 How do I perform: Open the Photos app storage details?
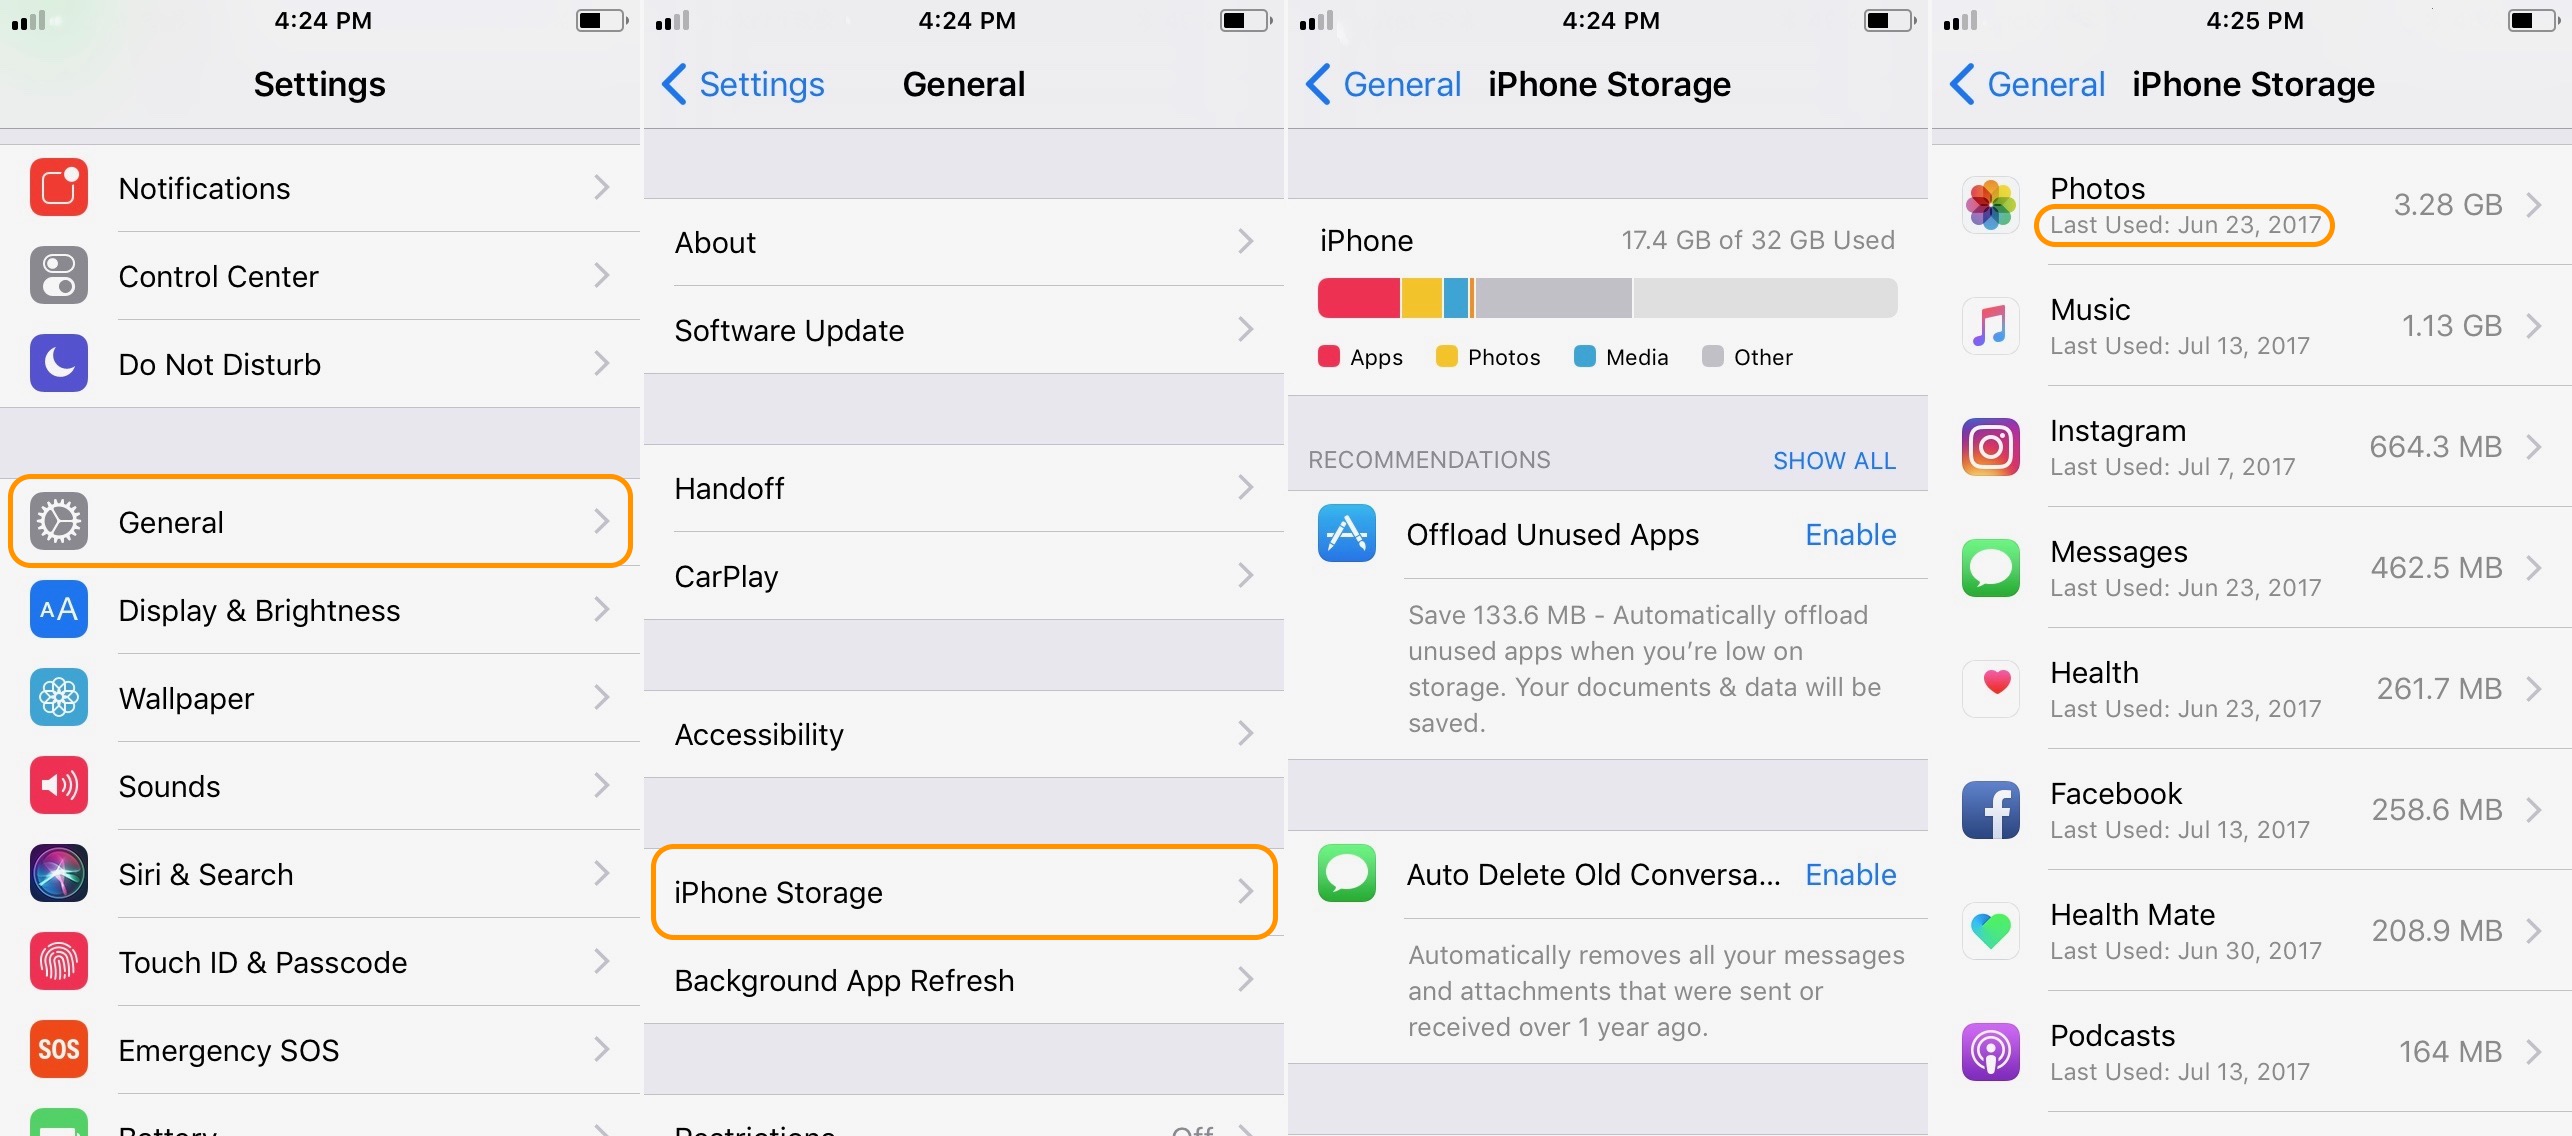2247,203
